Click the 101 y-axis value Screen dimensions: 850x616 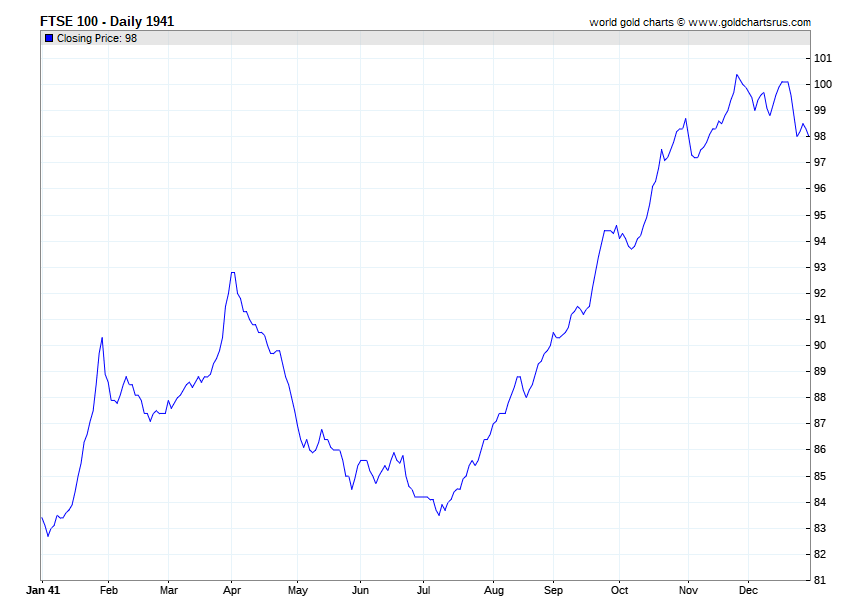[x=822, y=58]
